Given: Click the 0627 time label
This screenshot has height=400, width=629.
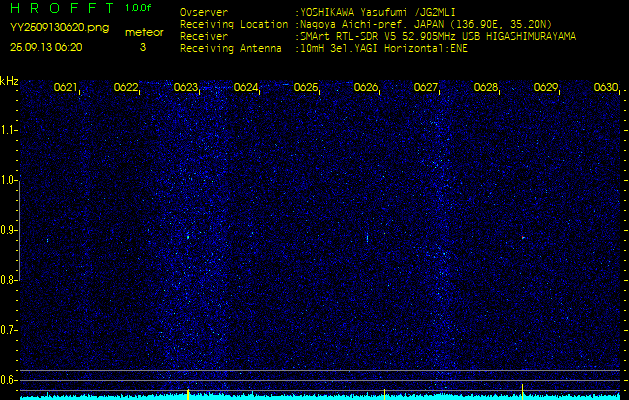Looking at the screenshot, I should (426, 87).
